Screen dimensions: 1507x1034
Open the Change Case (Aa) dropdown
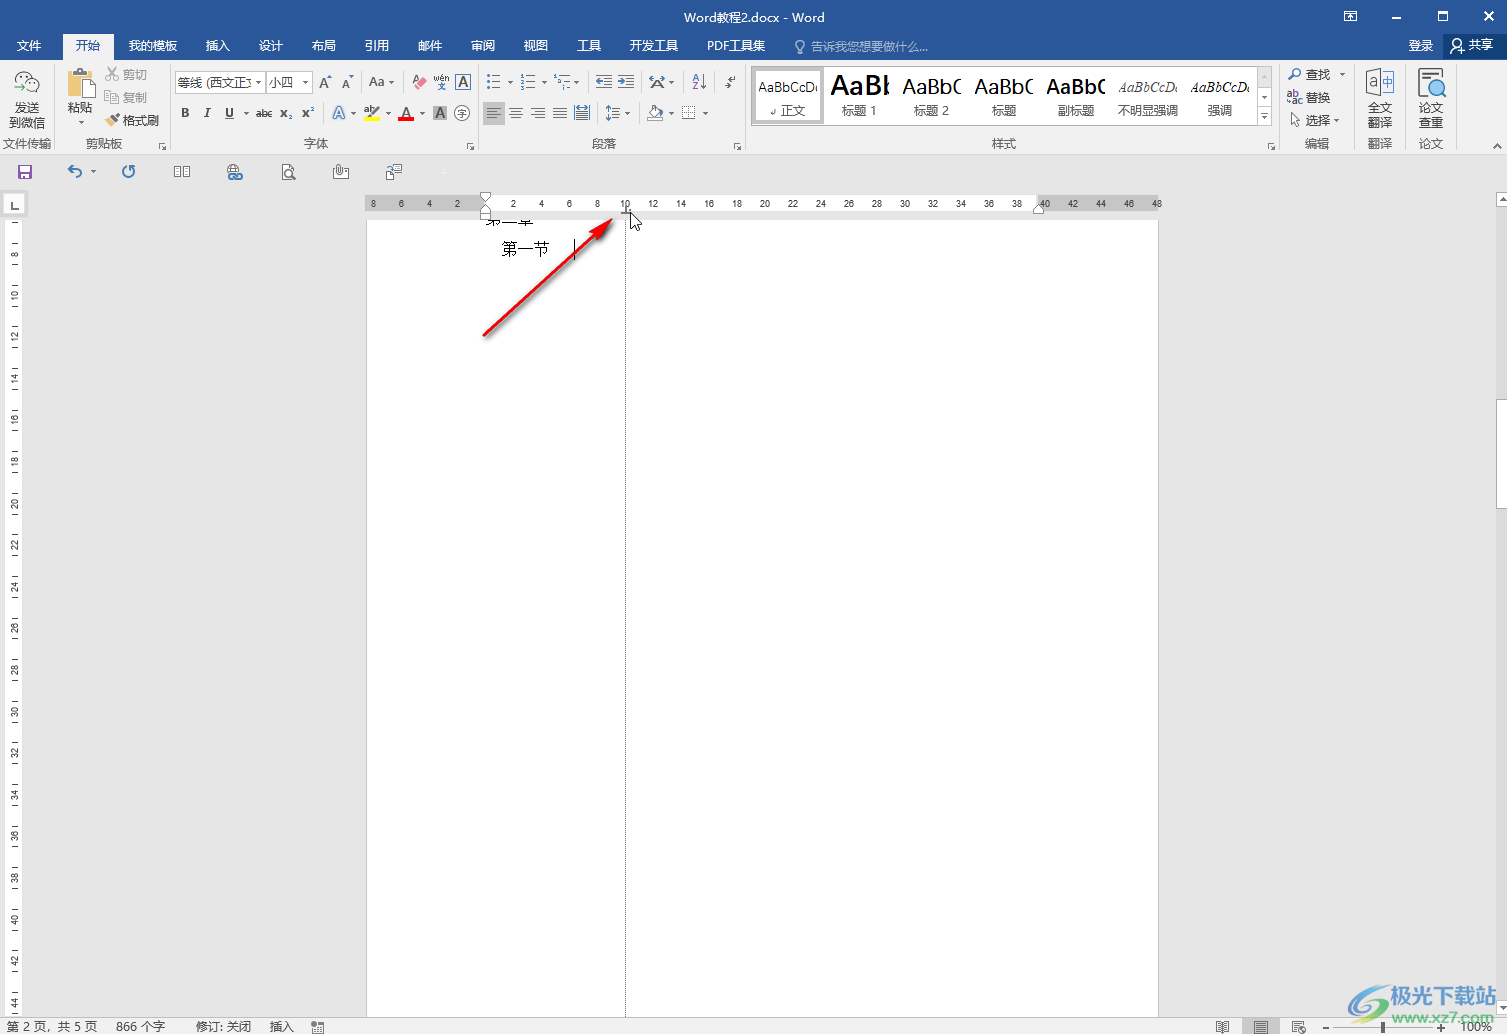click(382, 82)
